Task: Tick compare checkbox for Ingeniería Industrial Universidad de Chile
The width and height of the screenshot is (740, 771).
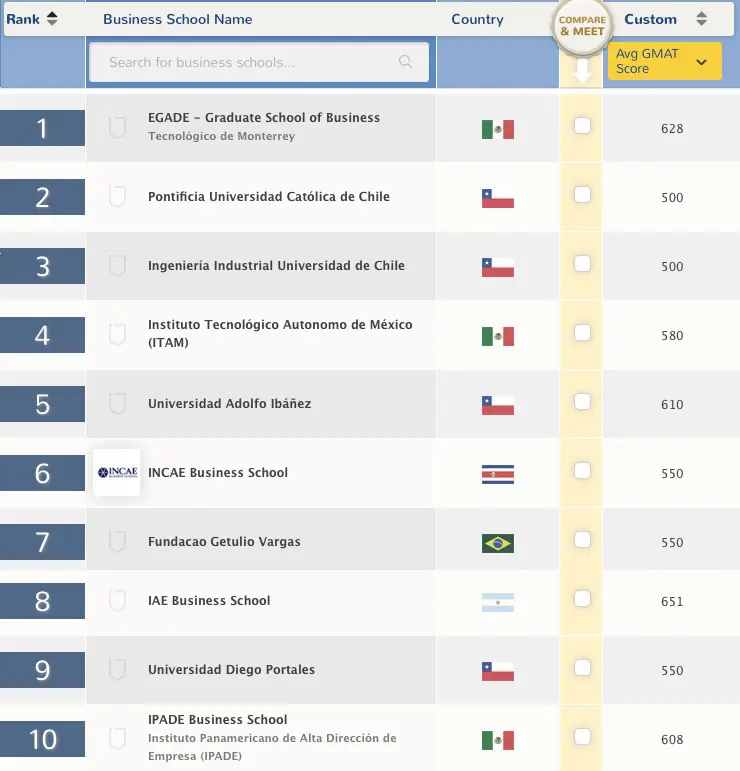Action: [582, 264]
